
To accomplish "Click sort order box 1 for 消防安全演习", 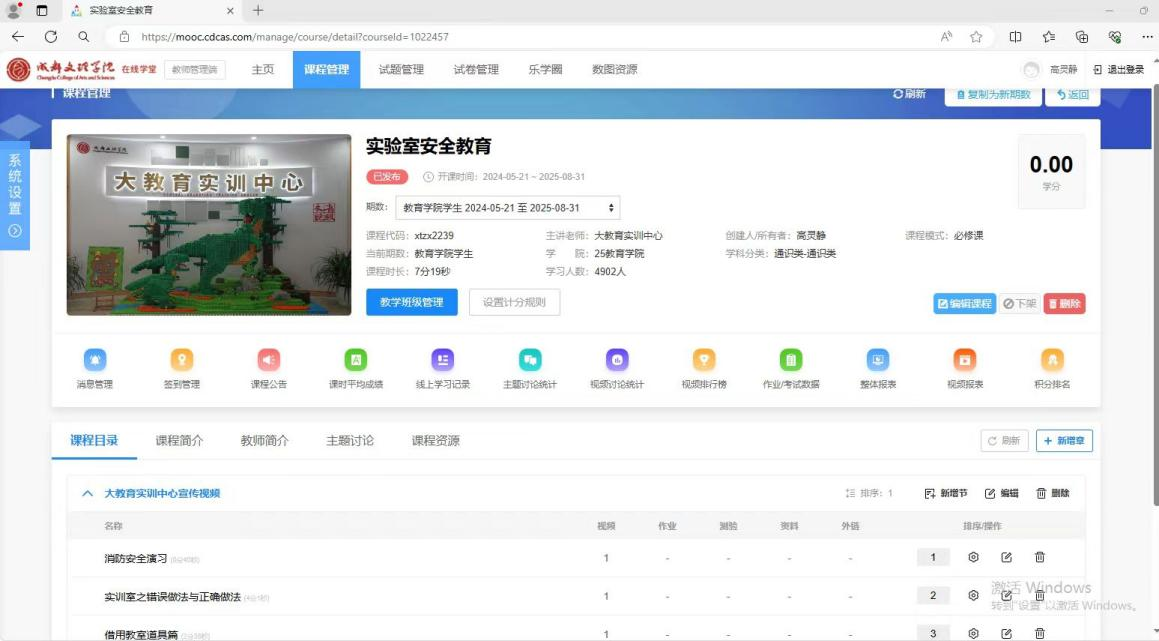I will [x=933, y=557].
